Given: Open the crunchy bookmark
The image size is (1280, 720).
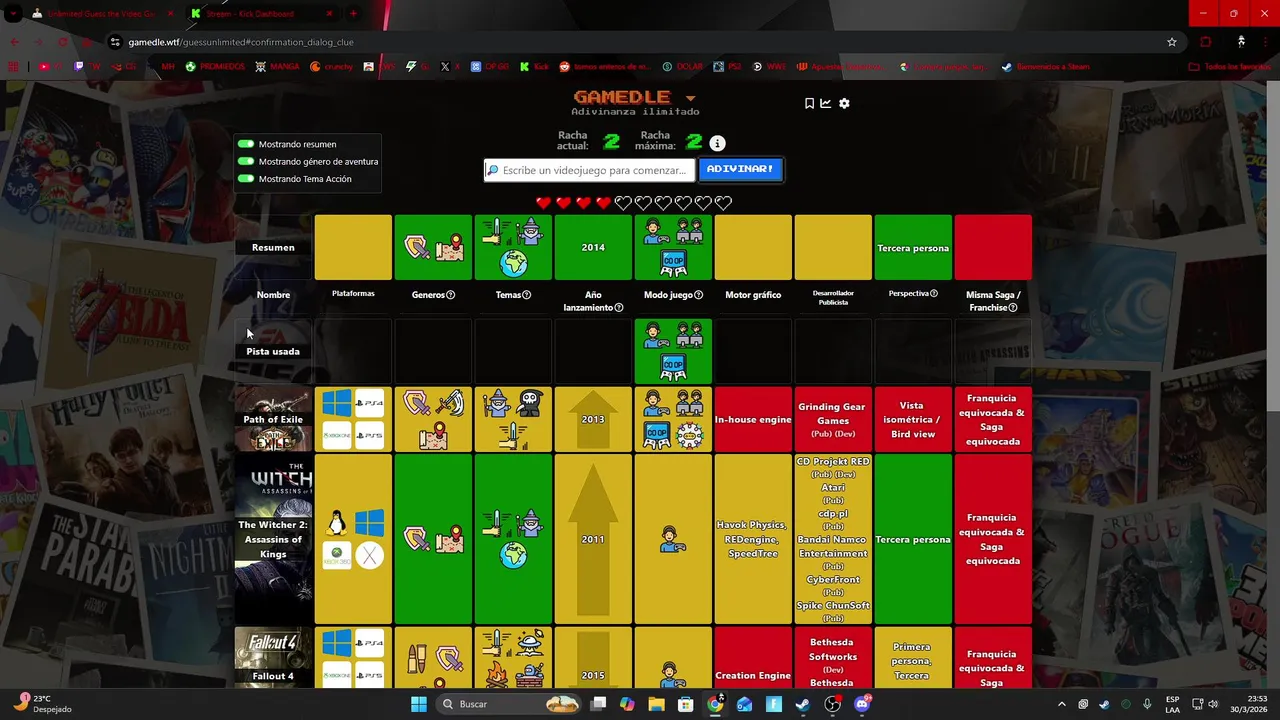Looking at the screenshot, I should click(331, 67).
